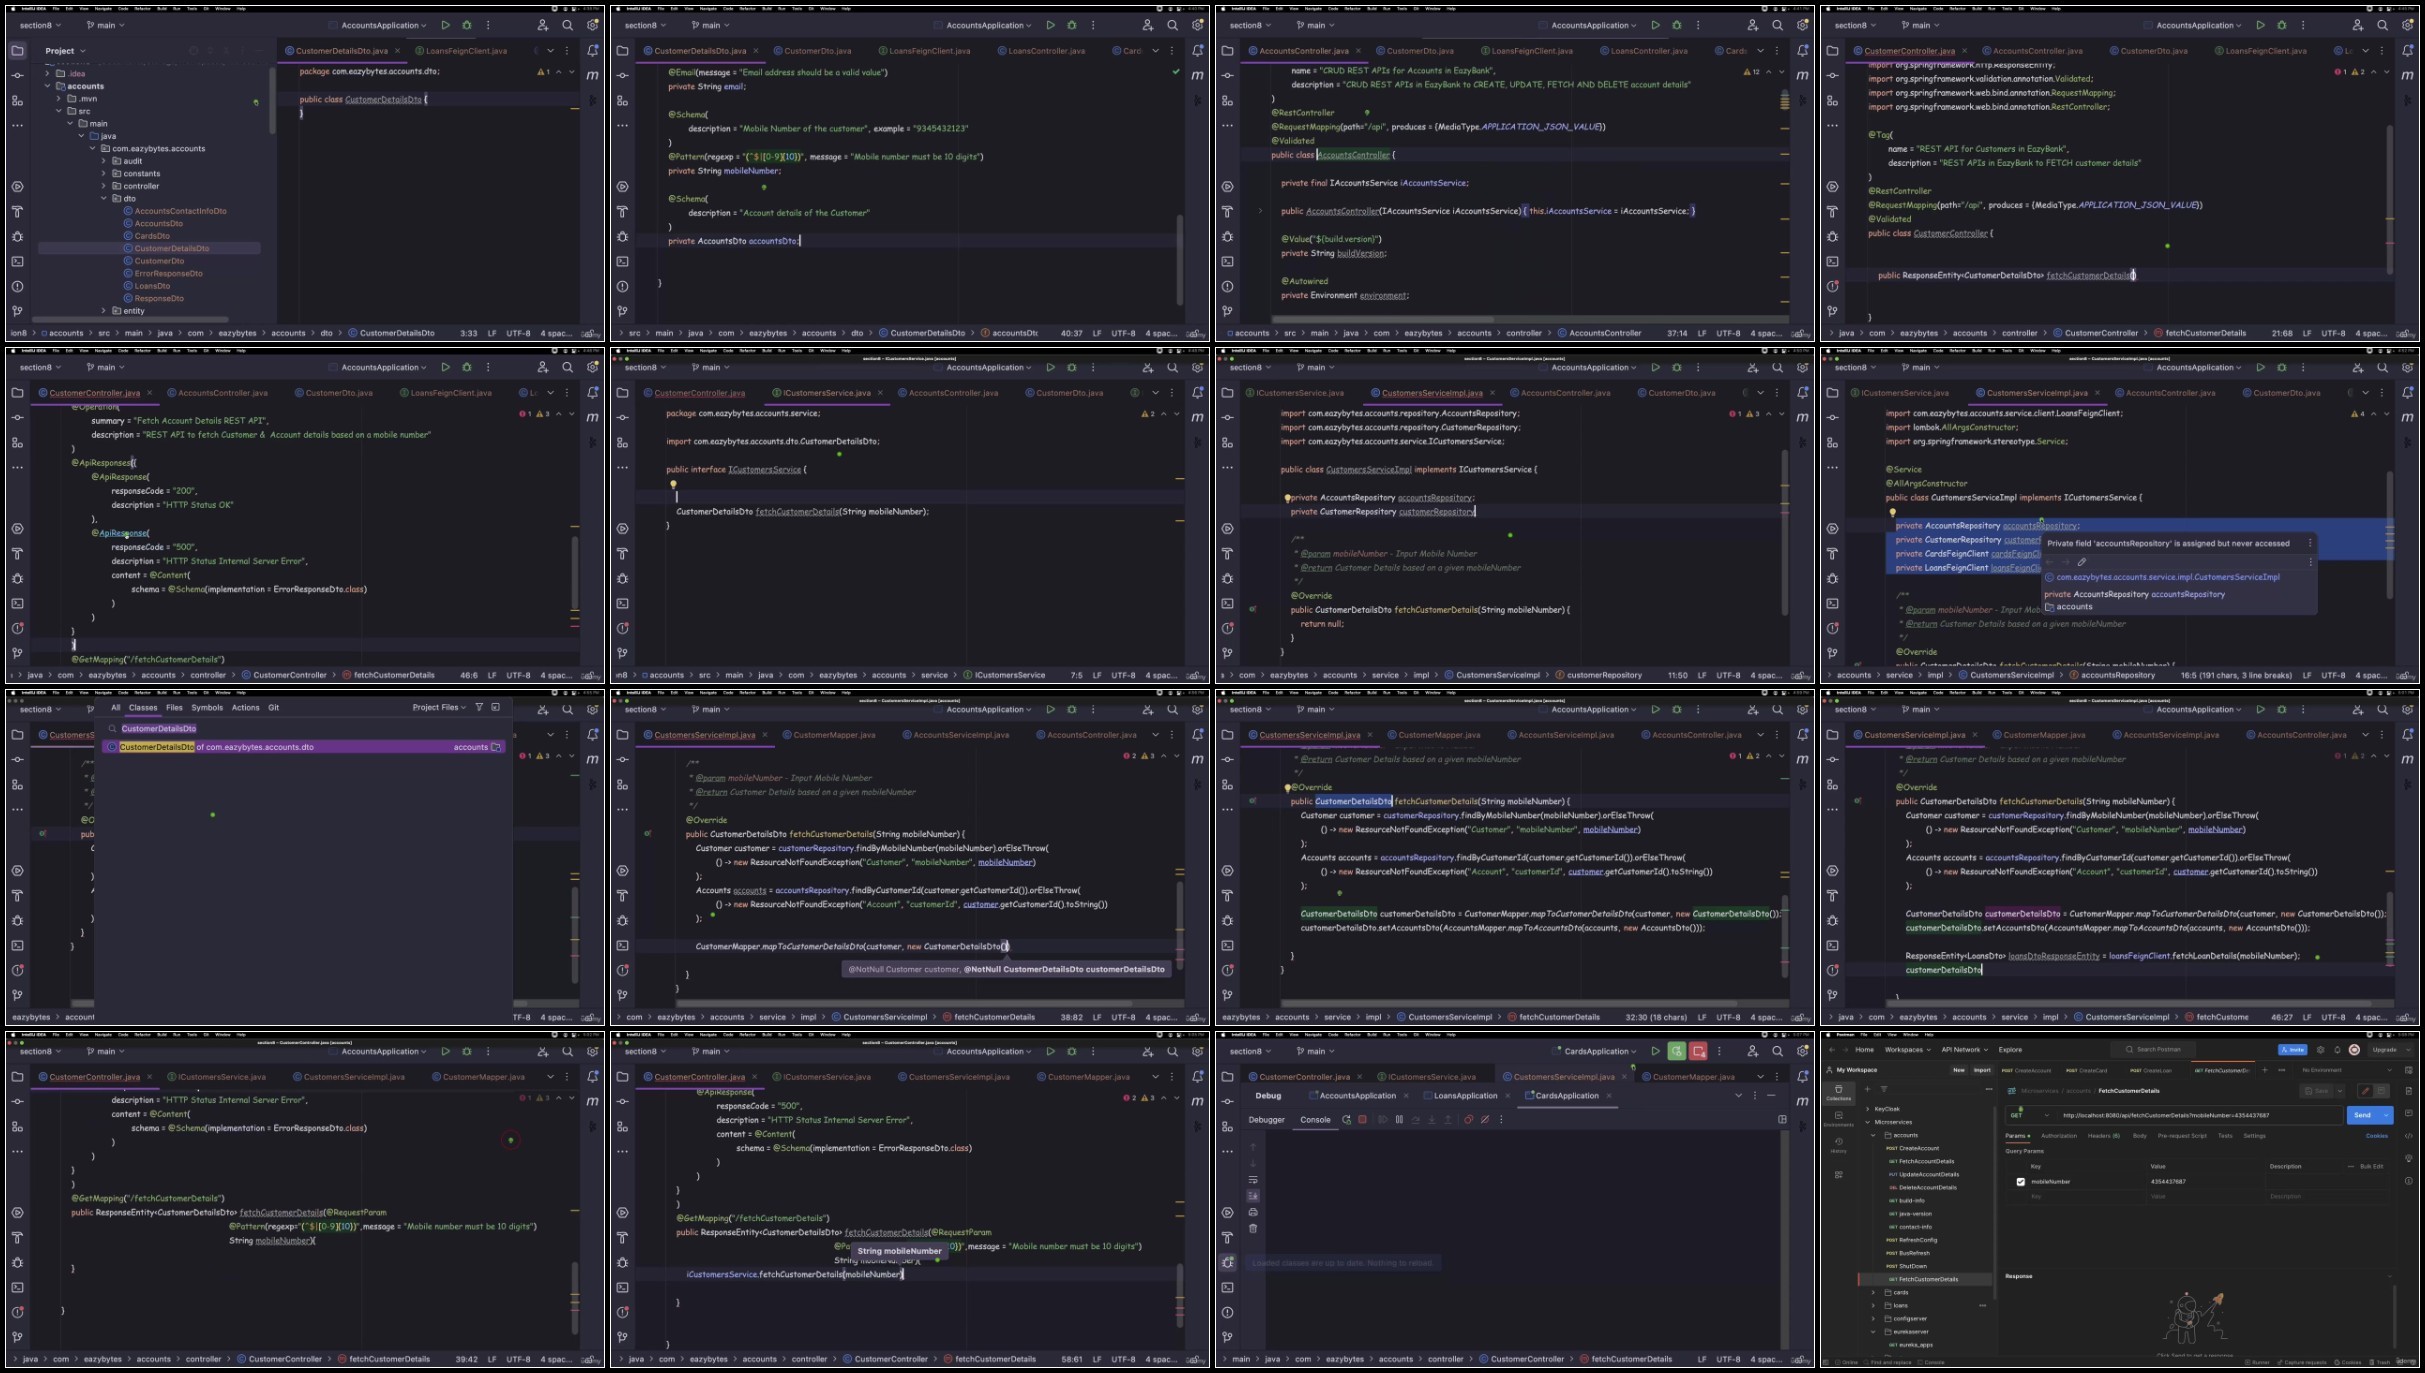
Task: Expand the entity folder in the Project tree
Action: tap(104, 311)
